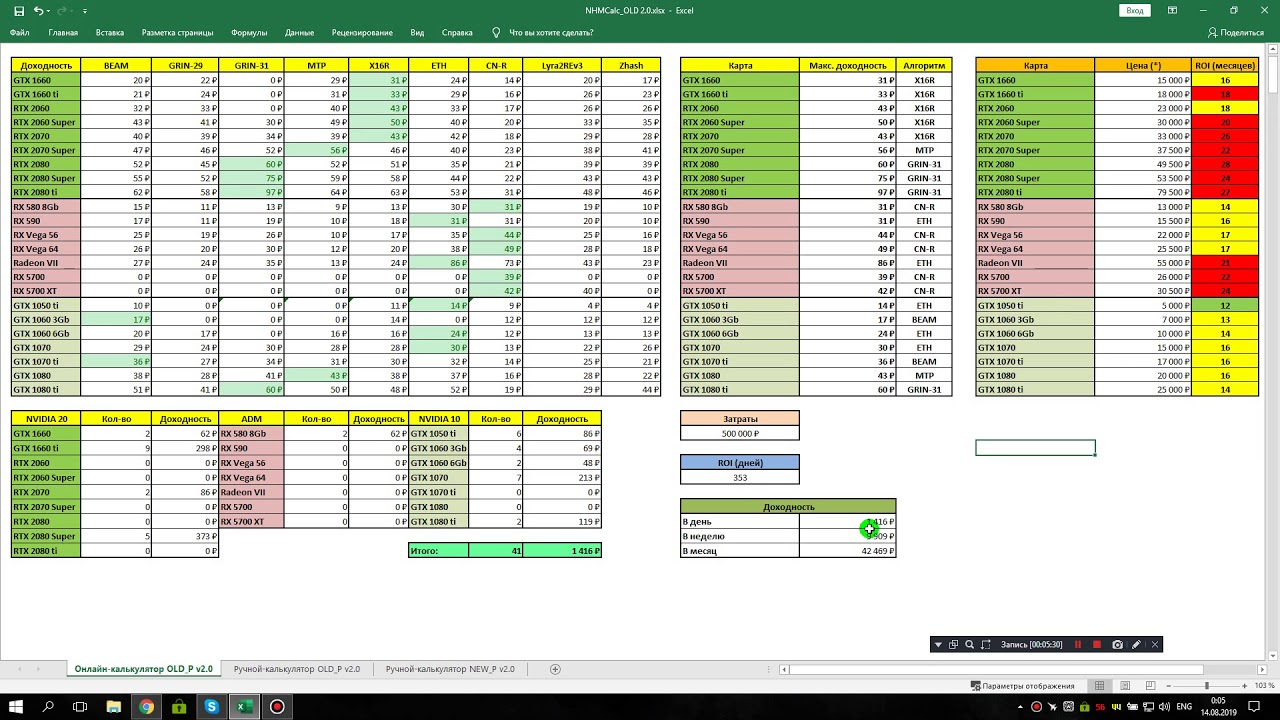Open Параметры отображения in status bar
1280x720 pixels.
[1022, 686]
